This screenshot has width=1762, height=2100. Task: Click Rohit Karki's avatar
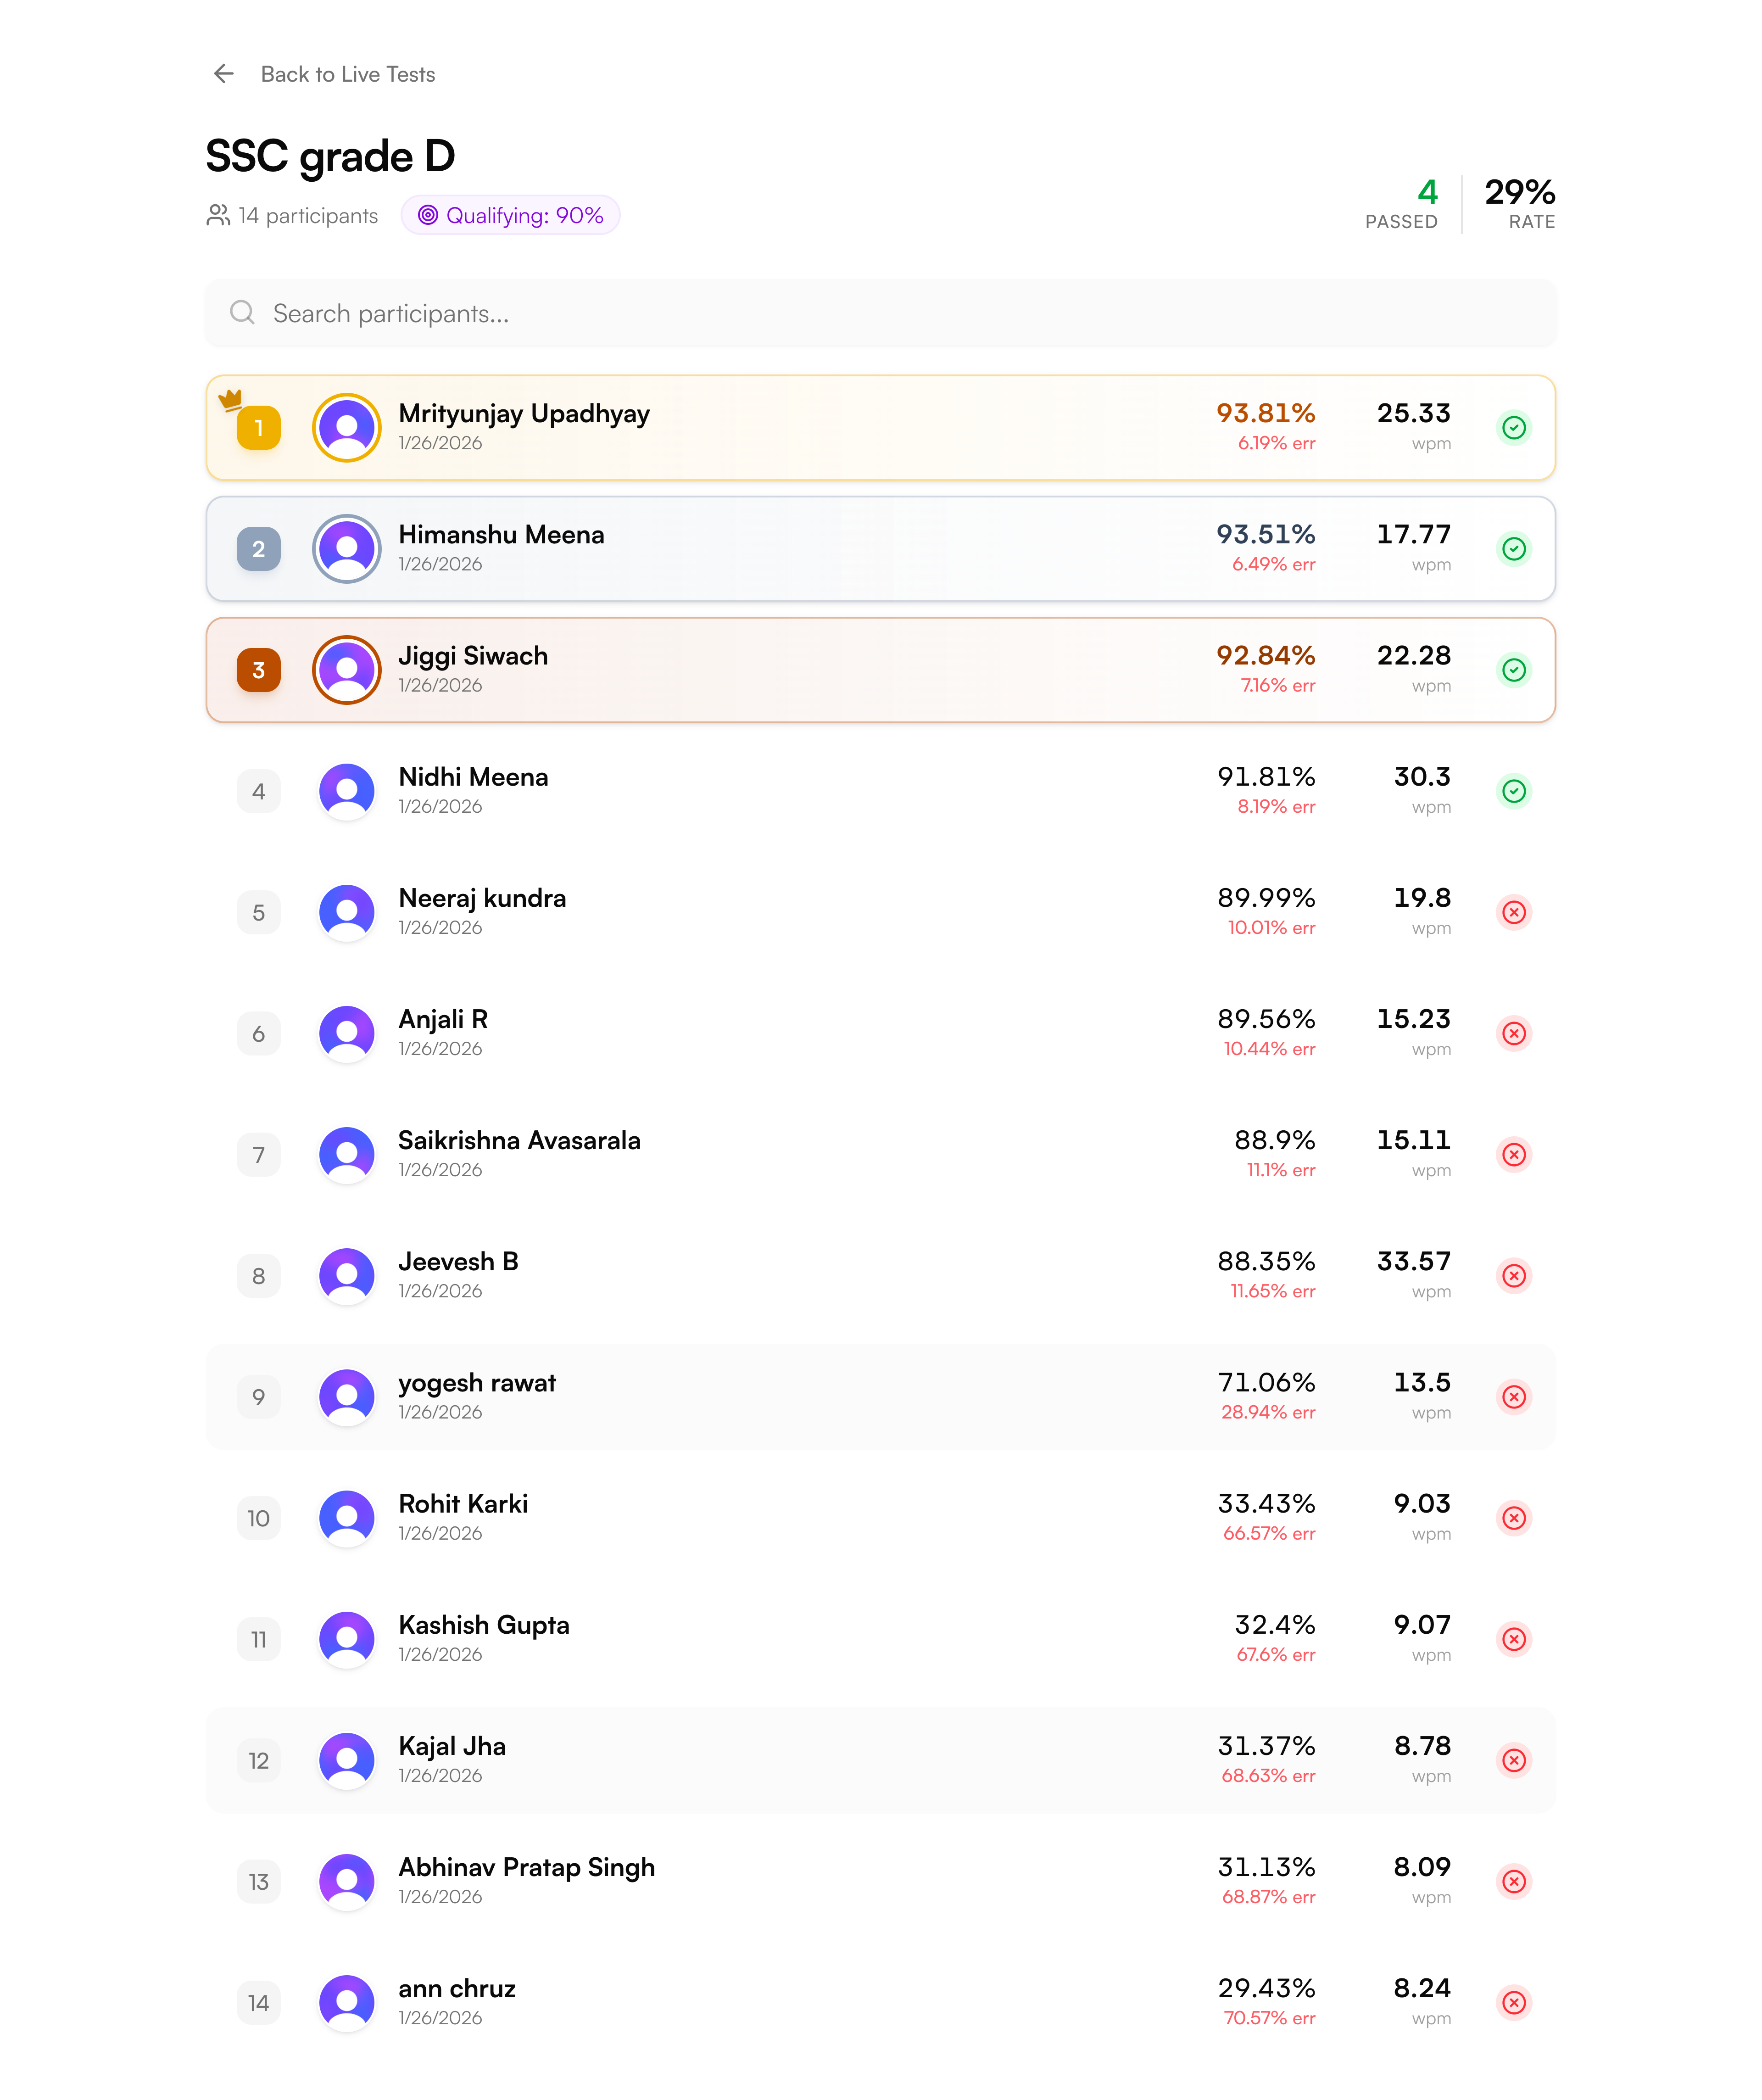click(x=347, y=1518)
